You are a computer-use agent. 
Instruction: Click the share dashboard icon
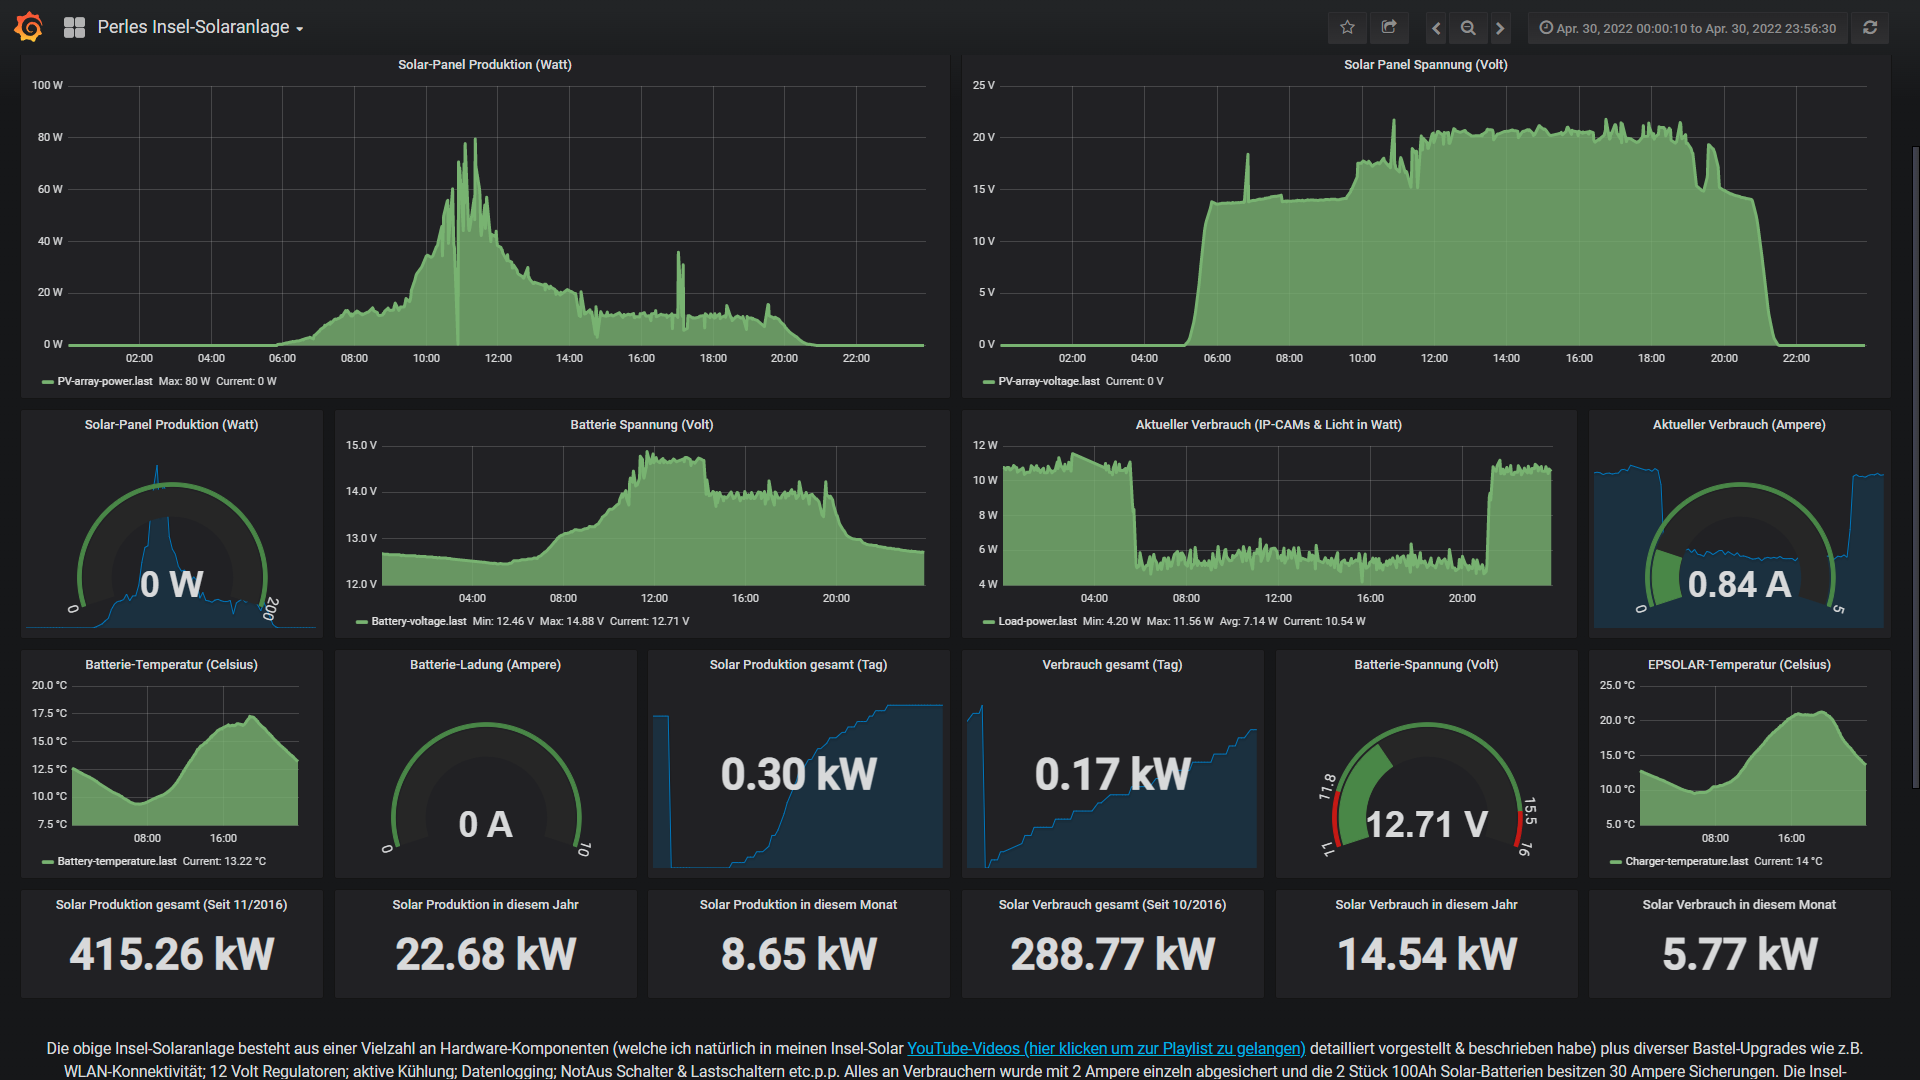click(1389, 28)
